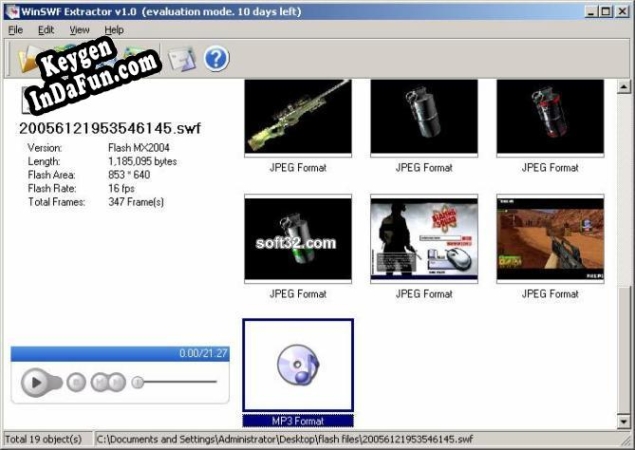Open the Help menu
The width and height of the screenshot is (635, 450).
(114, 30)
